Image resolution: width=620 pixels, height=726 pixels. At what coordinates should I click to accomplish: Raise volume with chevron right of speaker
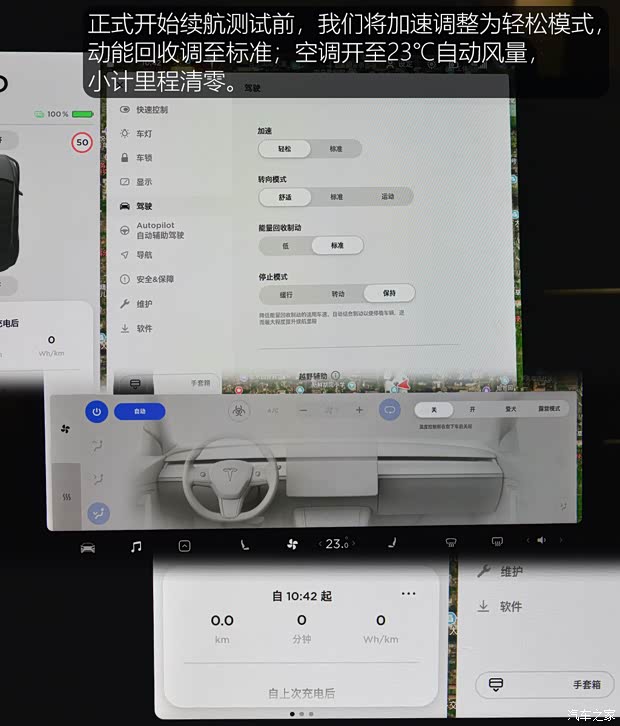pos(561,540)
